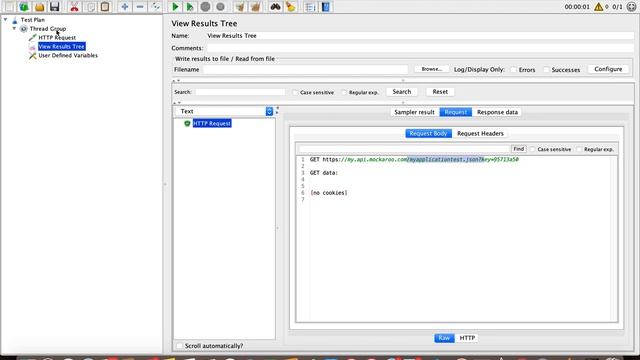Viewport: 640px width, 360px height.
Task: Click the green shield on HTTP Request result
Action: (x=187, y=123)
